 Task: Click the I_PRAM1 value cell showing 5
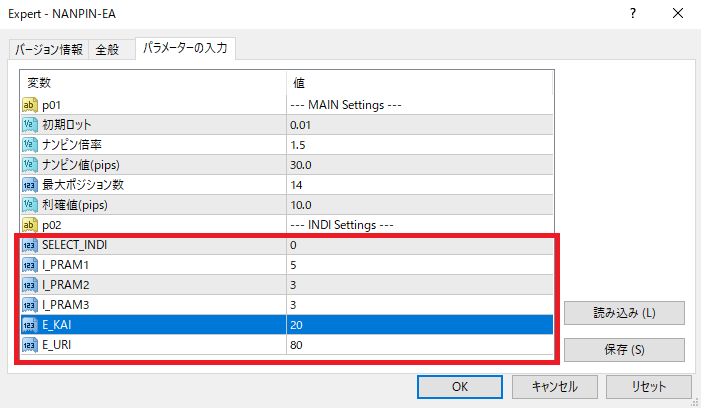click(x=420, y=265)
